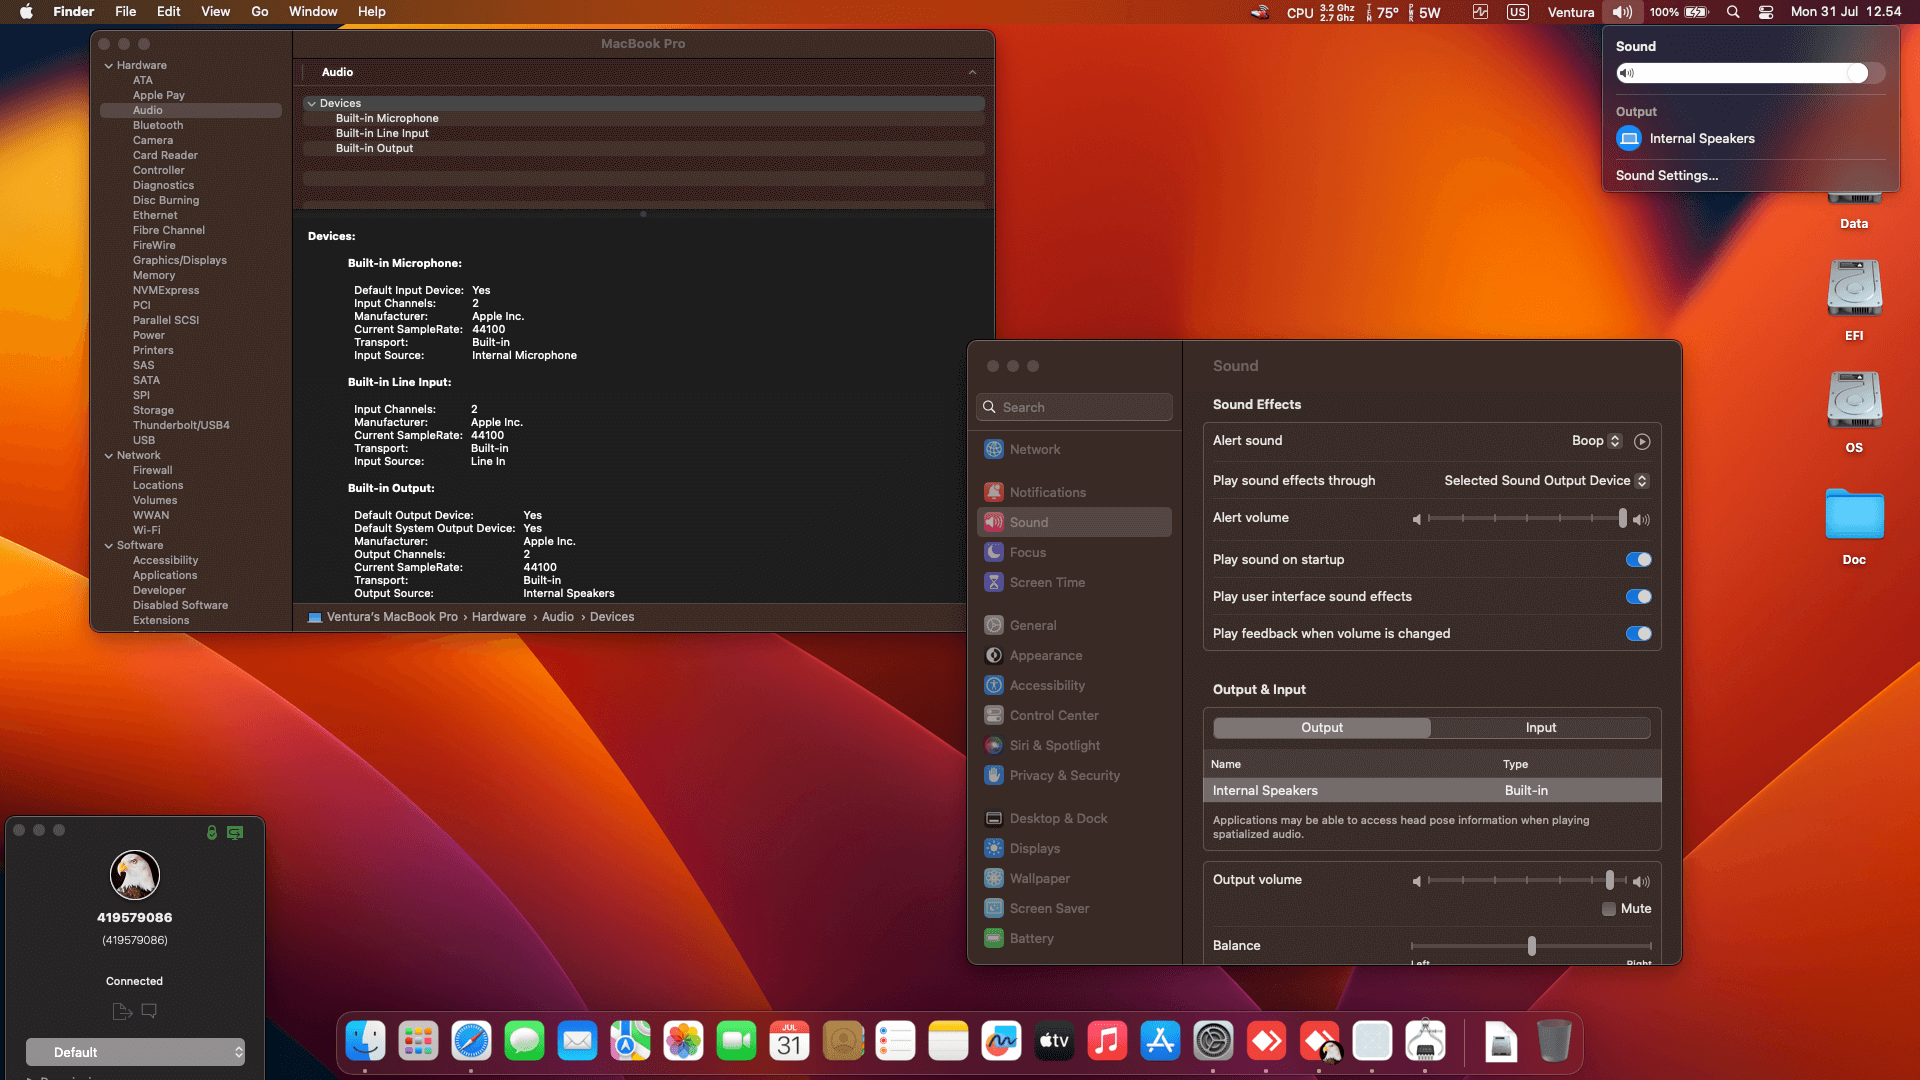Select Built-in Output in Audio devices list

644,148
